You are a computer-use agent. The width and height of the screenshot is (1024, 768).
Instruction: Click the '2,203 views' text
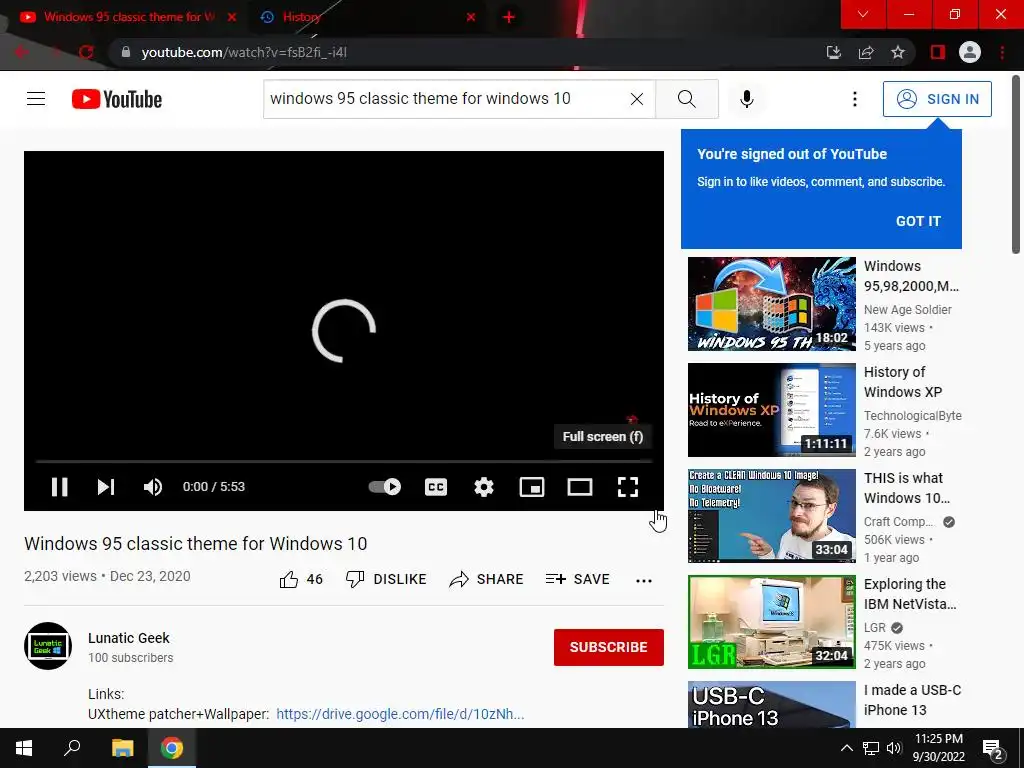click(60, 576)
